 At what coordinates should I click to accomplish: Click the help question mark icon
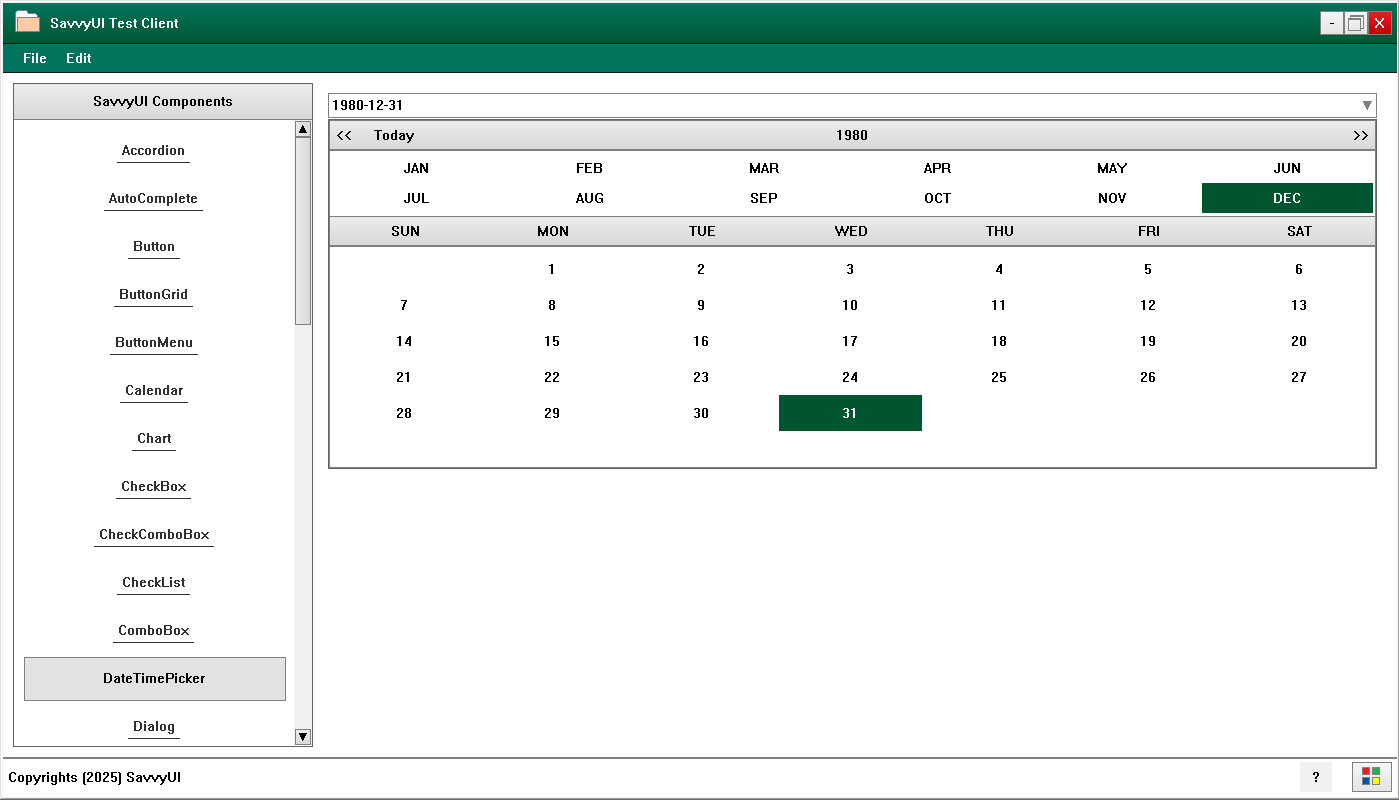coord(1316,777)
